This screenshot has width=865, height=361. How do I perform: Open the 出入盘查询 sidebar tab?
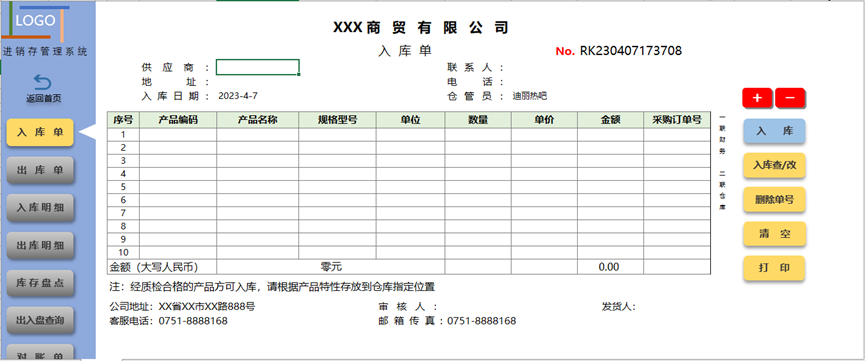pos(40,320)
